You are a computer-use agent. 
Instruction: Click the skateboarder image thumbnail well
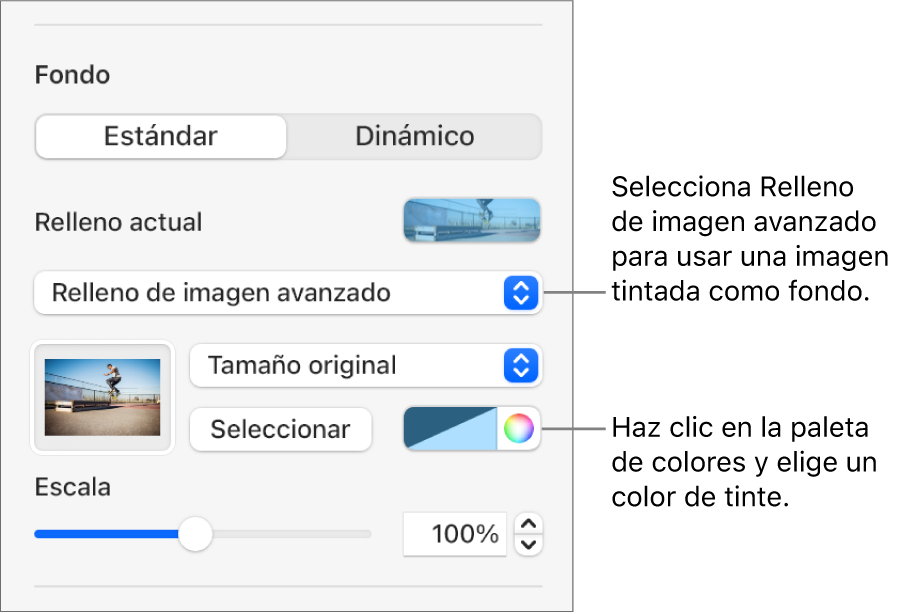point(103,396)
